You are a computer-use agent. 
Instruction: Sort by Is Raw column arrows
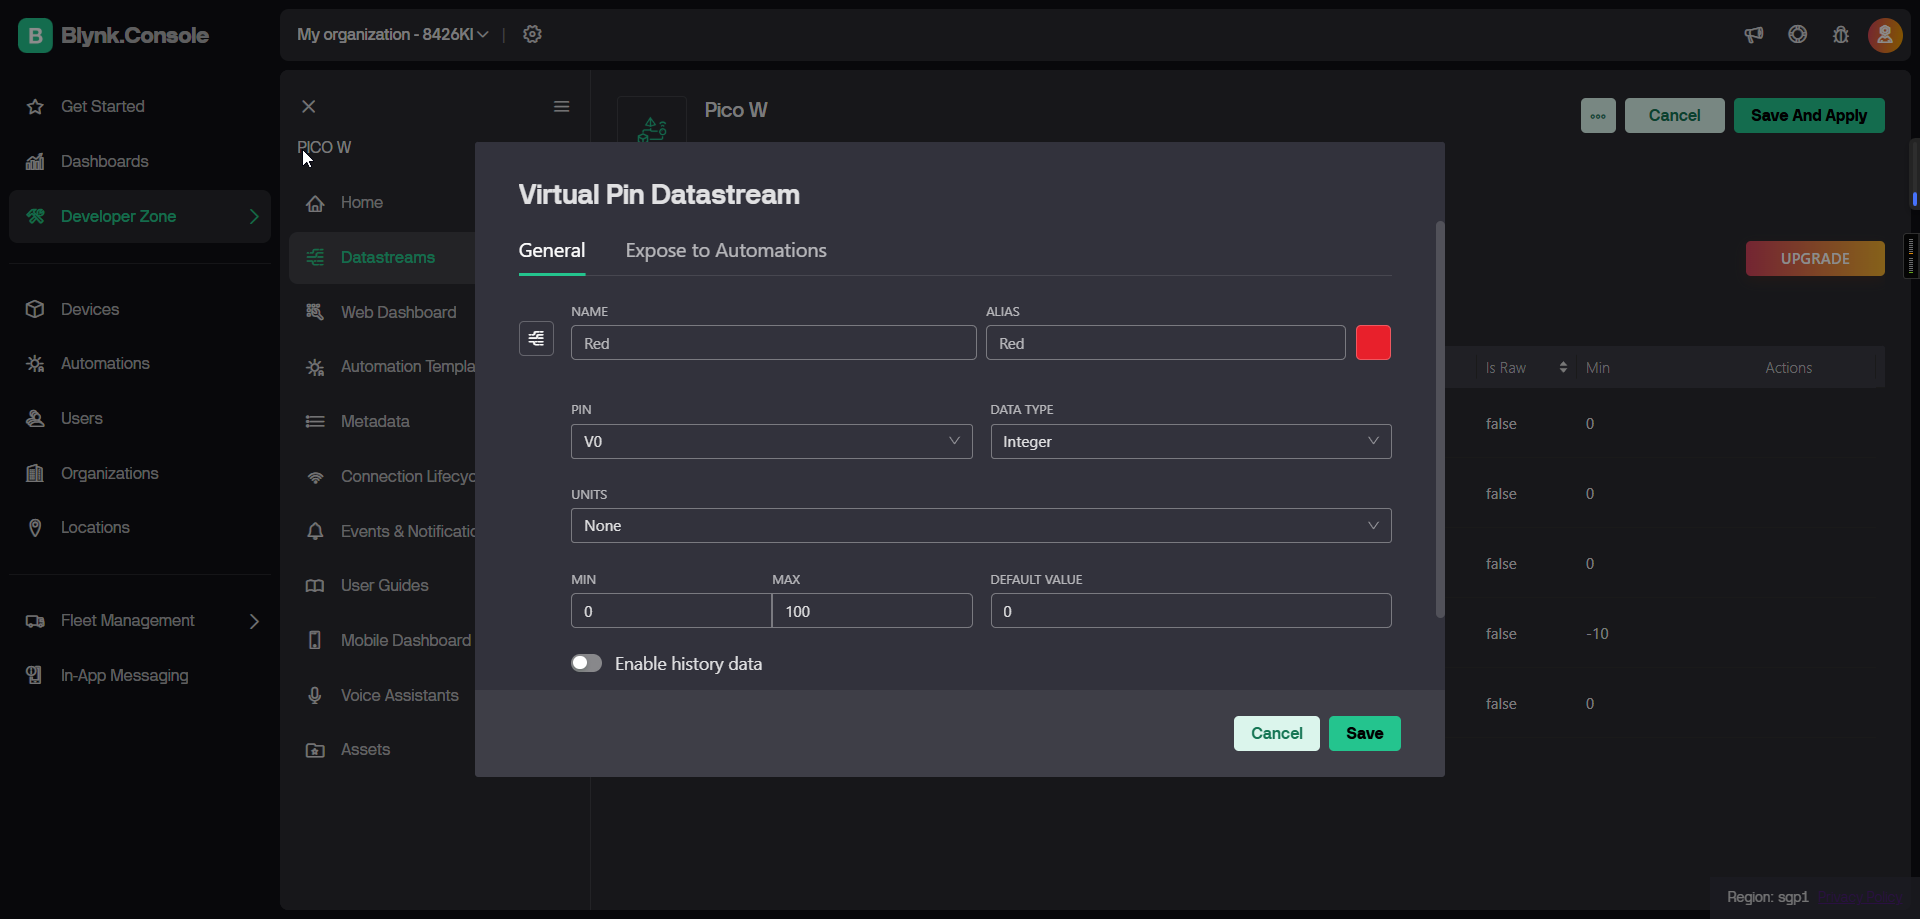coord(1563,368)
